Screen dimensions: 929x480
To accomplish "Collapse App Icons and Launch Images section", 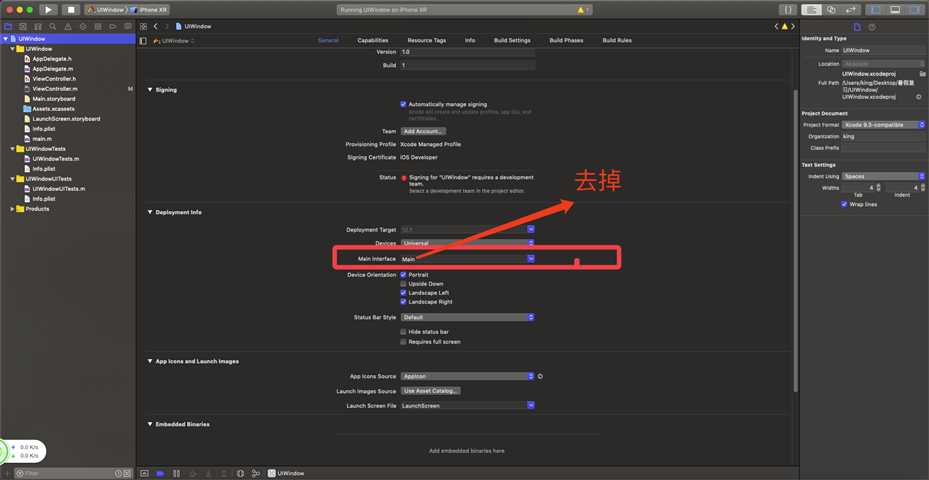I will click(x=150, y=361).
